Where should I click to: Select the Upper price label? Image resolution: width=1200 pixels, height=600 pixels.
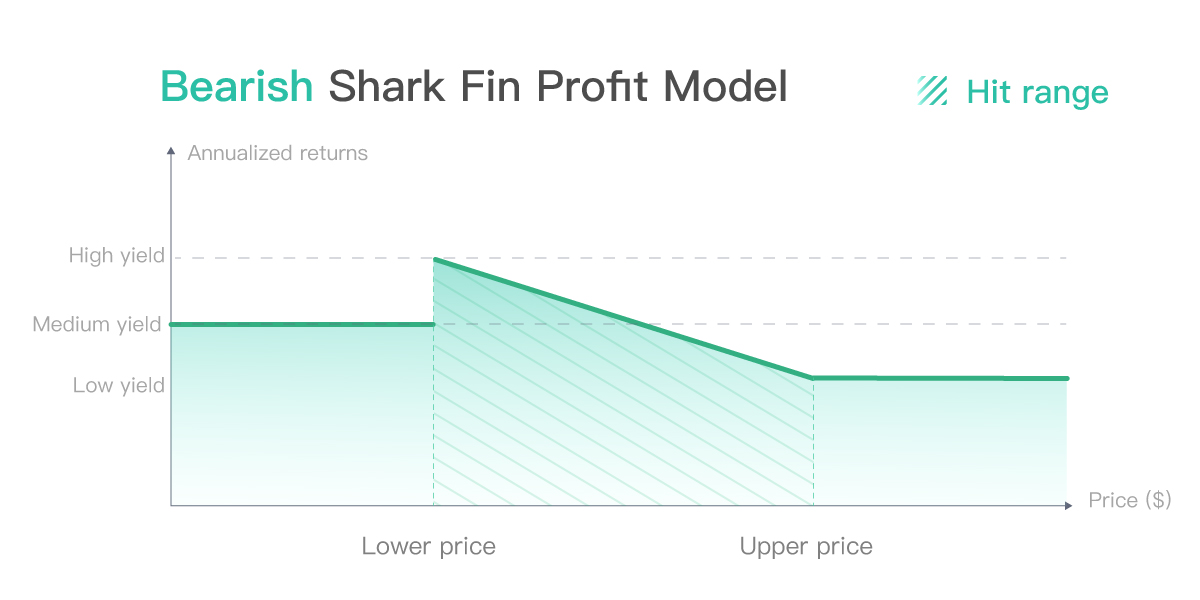tap(806, 546)
